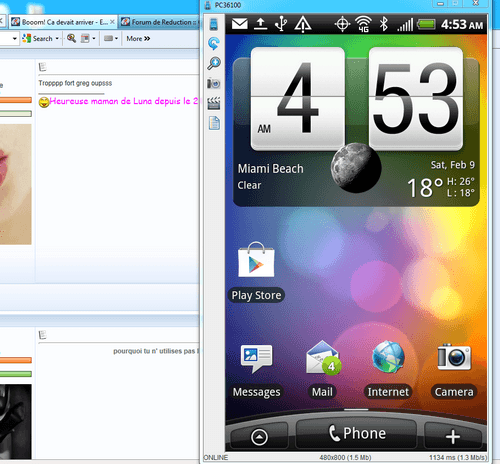
Task: Click the 480x800 resolution status text
Action: click(x=345, y=458)
